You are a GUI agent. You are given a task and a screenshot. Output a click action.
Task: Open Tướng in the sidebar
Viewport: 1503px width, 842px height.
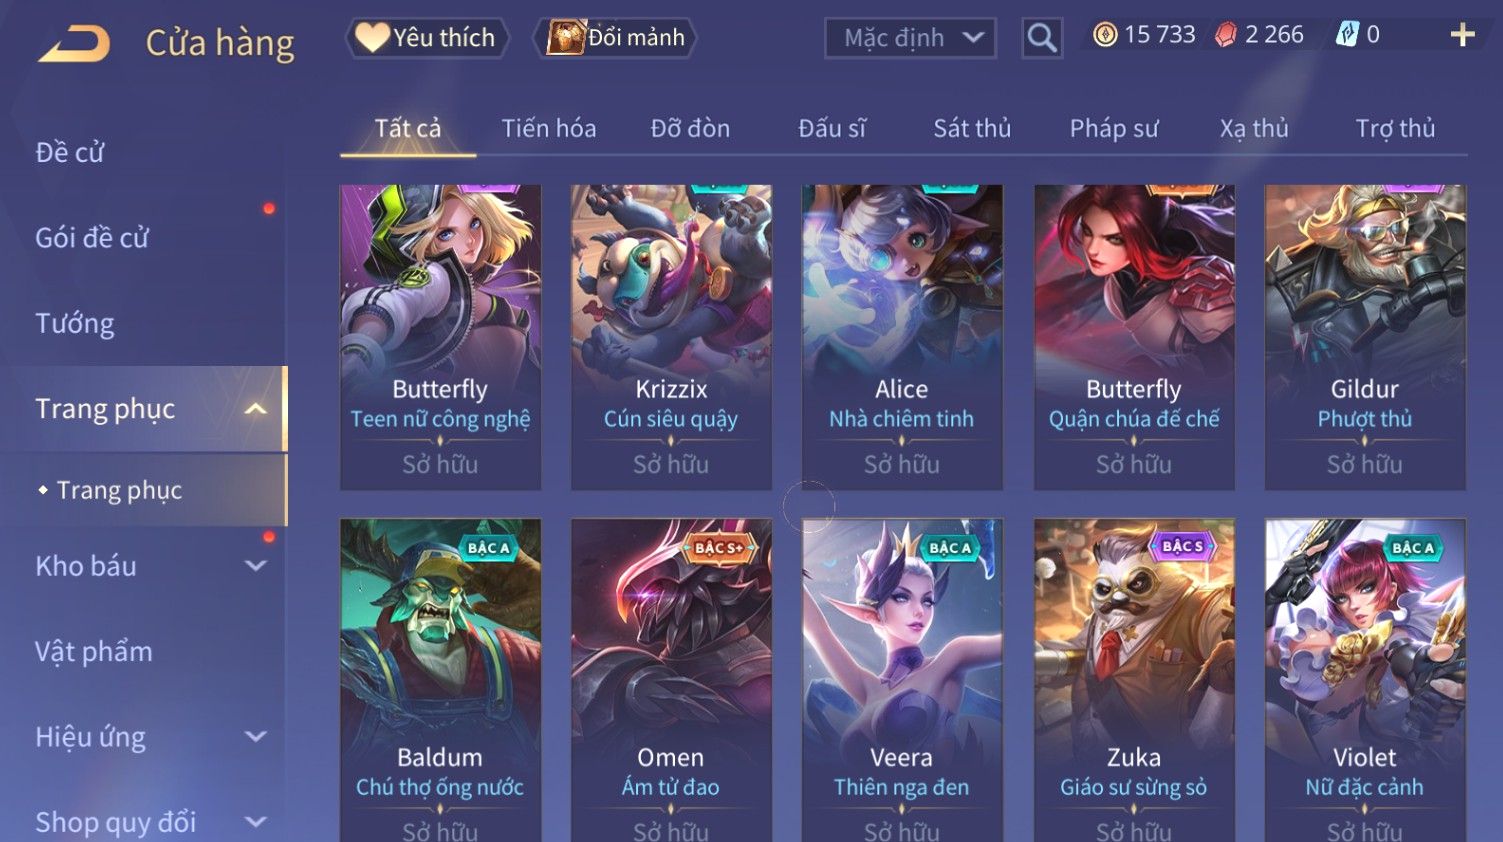(75, 324)
